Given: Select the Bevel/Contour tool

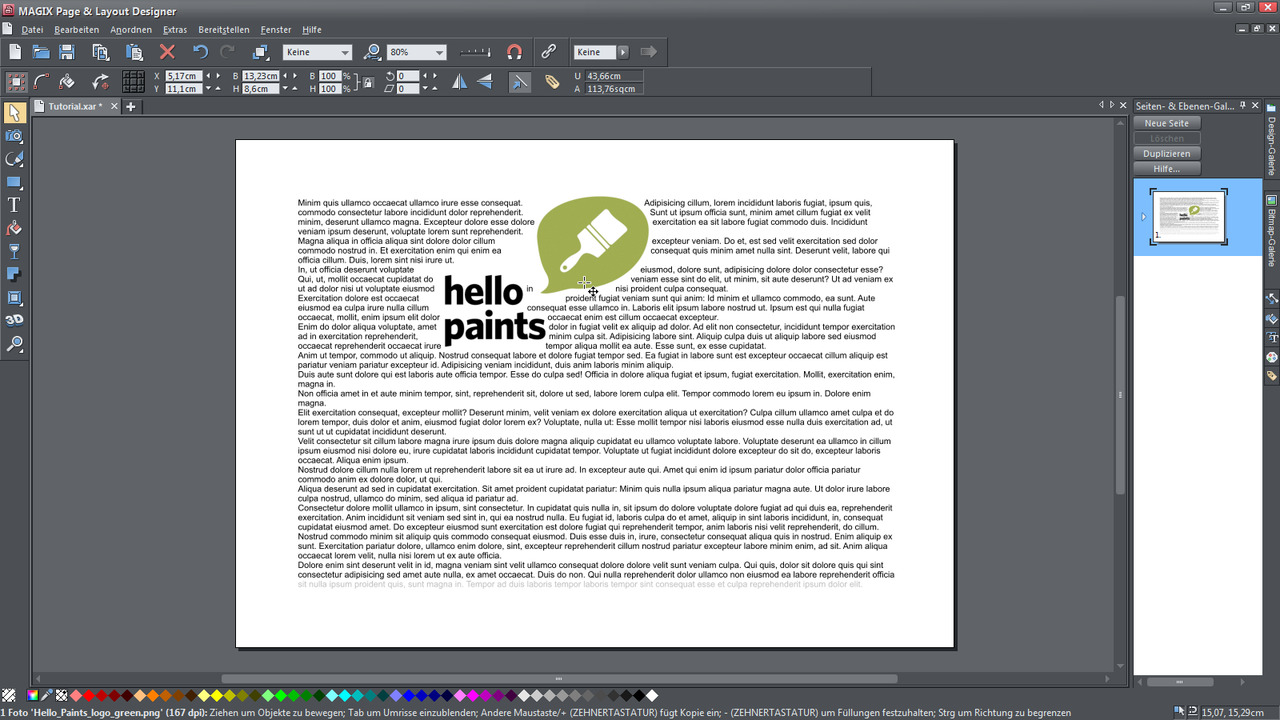Looking at the screenshot, I should 14,297.
